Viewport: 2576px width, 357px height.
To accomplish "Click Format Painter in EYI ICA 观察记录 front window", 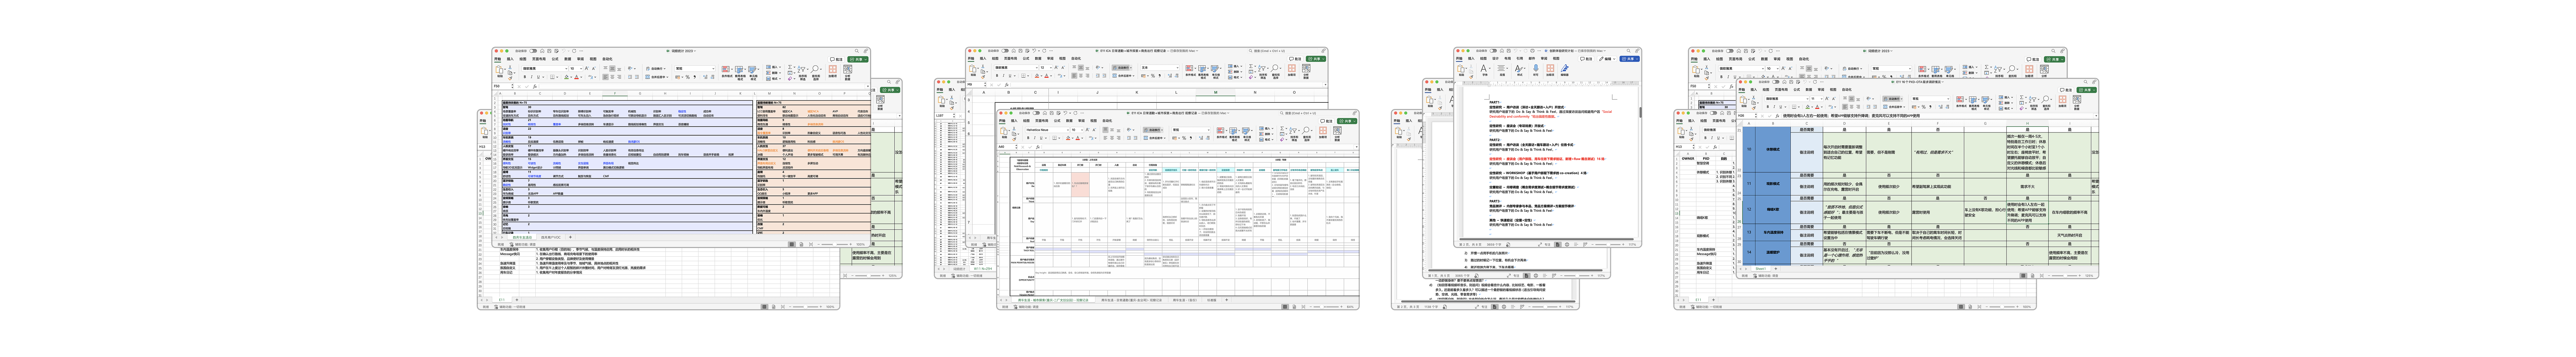I will [1014, 139].
